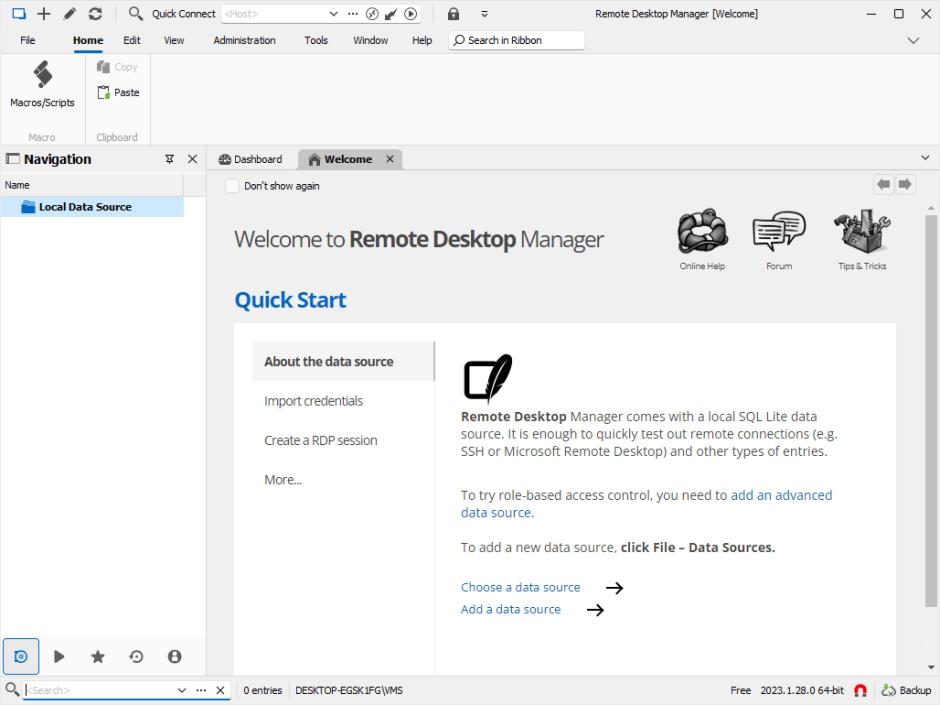Open the Help ribbon tab
The width and height of the screenshot is (940, 705).
(x=422, y=40)
